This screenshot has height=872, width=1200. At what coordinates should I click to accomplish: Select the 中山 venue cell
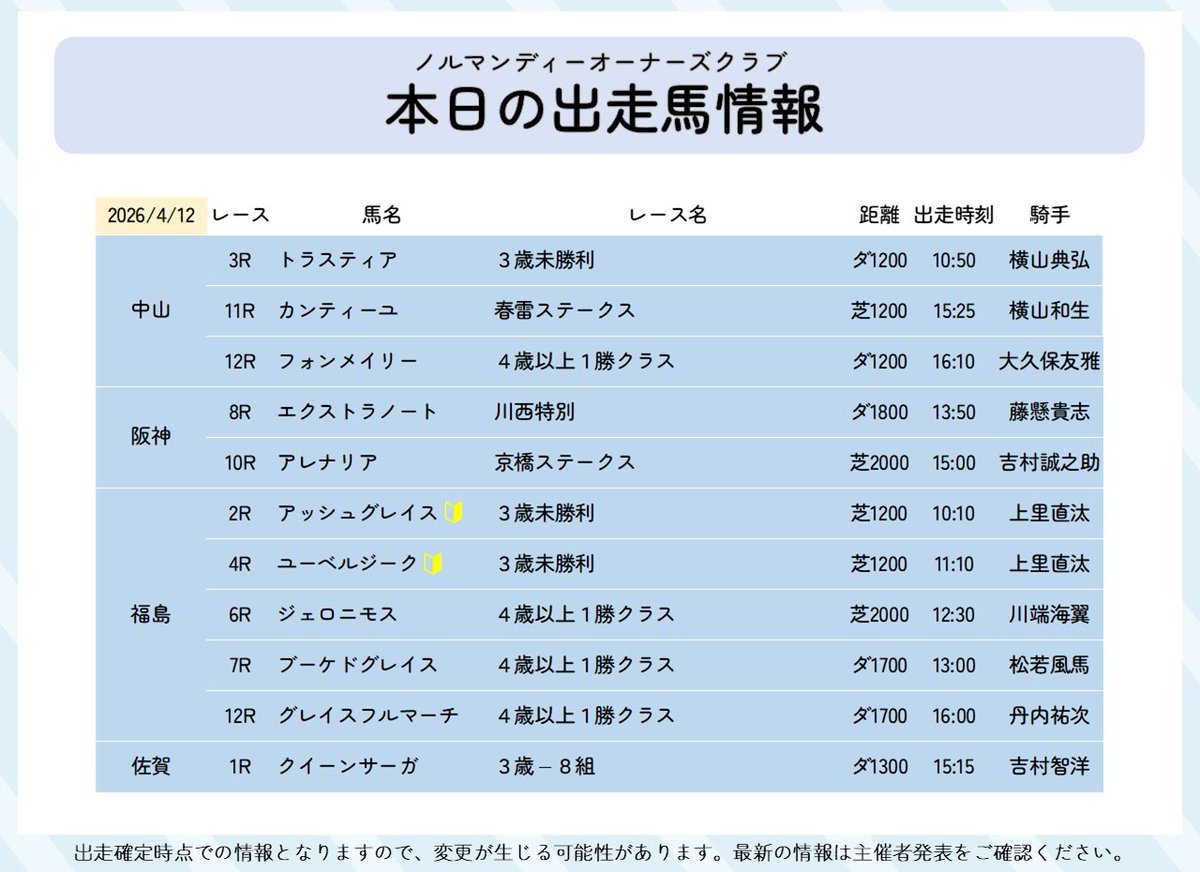(x=151, y=311)
